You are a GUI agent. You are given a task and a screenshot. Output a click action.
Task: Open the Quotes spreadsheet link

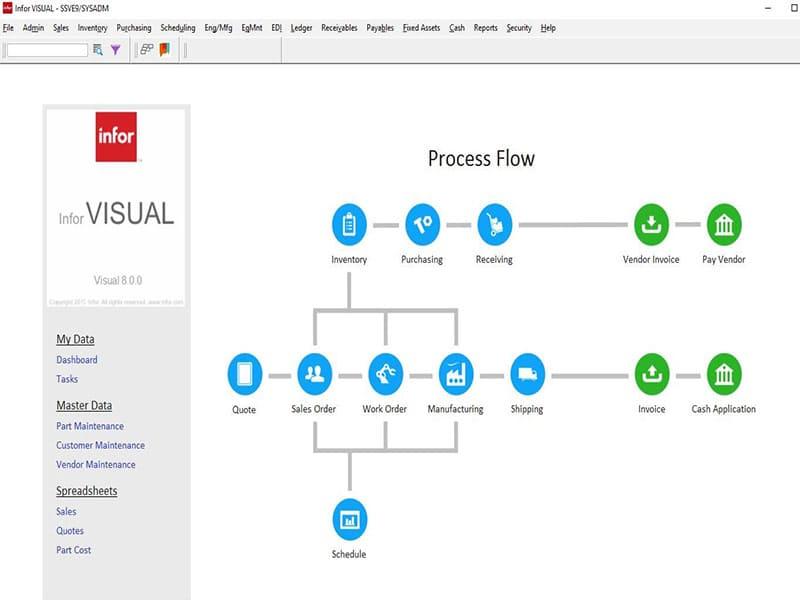pos(70,531)
